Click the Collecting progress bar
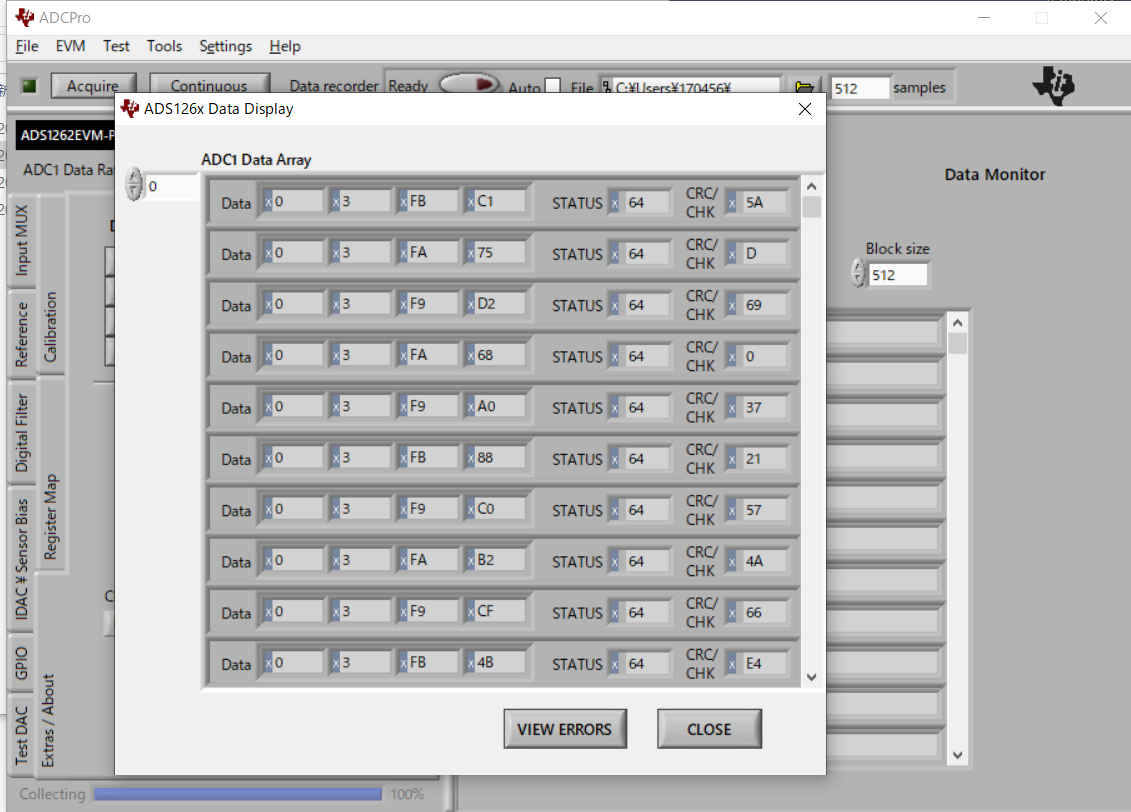This screenshot has width=1131, height=812. tap(237, 794)
